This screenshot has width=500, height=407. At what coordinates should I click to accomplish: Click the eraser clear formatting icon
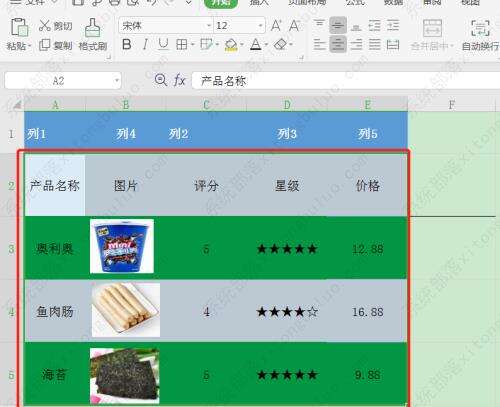(x=280, y=44)
